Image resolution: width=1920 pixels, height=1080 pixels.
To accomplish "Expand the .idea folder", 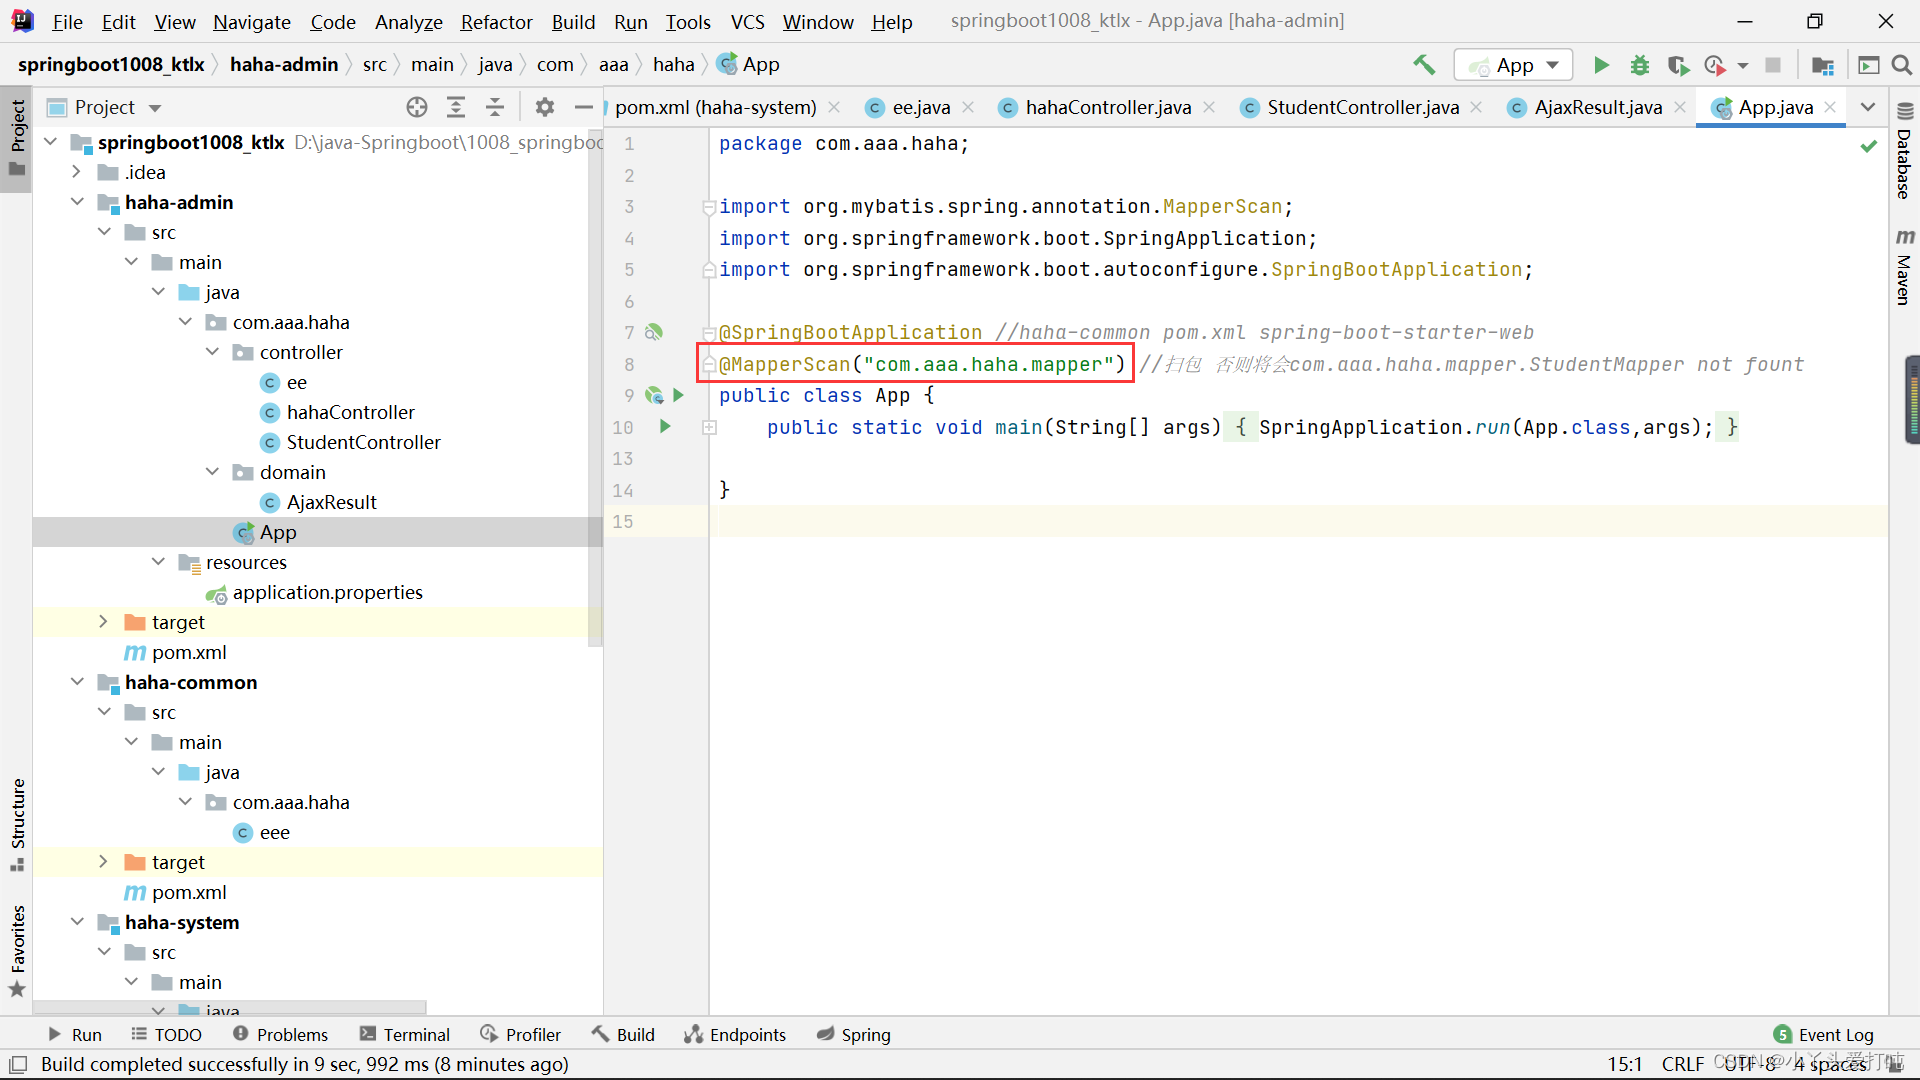I will point(77,172).
